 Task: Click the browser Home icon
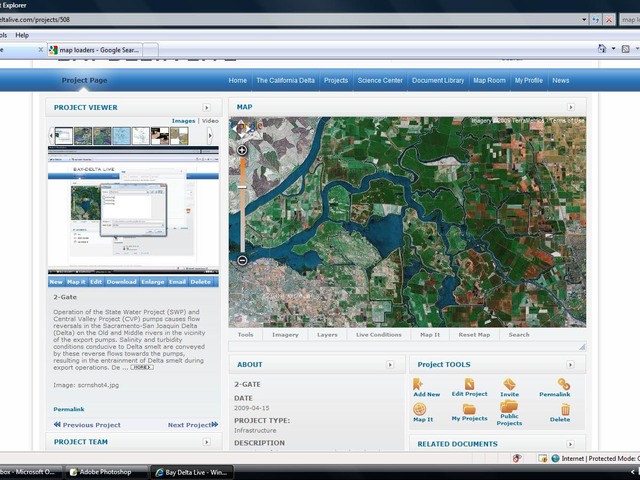pos(602,49)
